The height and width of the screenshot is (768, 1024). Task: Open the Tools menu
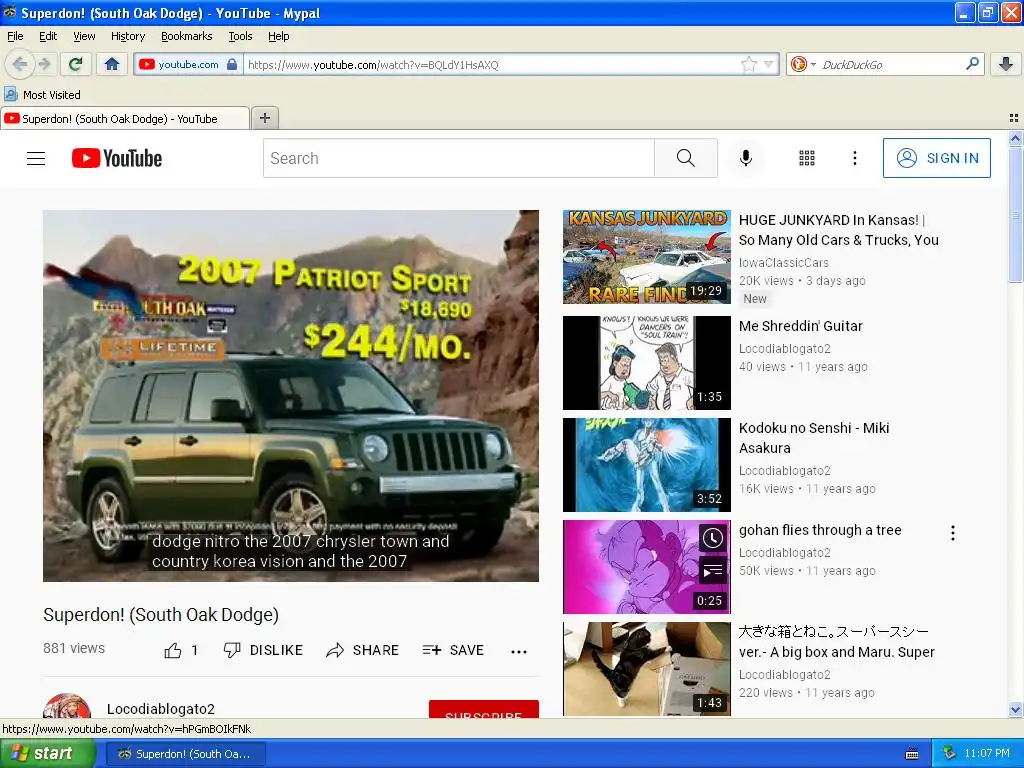240,36
